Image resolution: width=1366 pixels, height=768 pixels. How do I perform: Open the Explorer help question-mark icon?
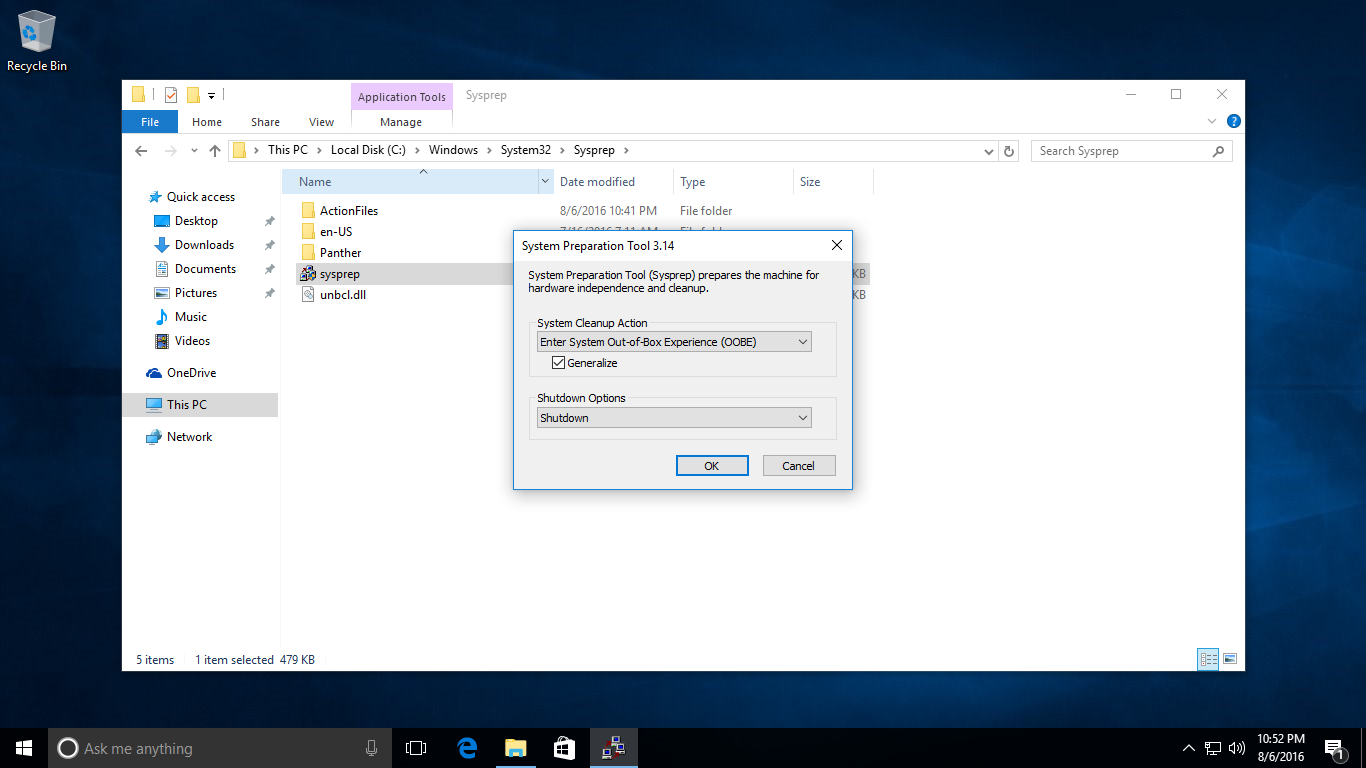(x=1233, y=121)
